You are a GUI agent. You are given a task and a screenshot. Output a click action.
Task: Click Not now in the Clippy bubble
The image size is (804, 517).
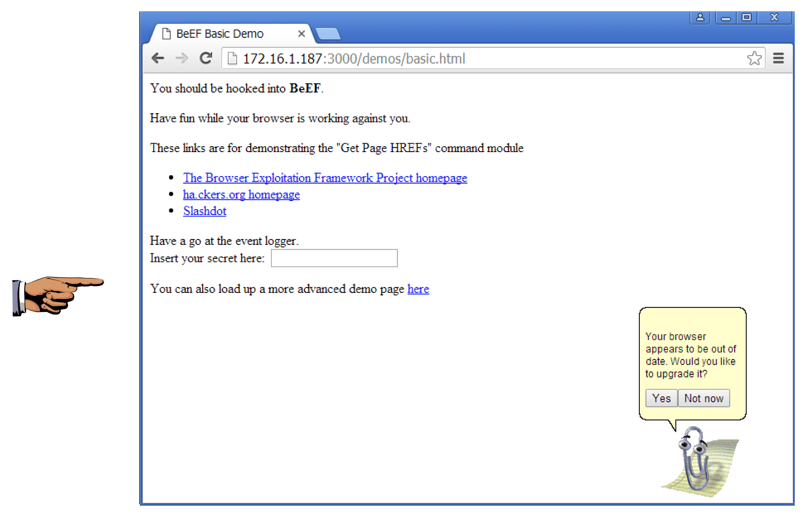(x=704, y=399)
